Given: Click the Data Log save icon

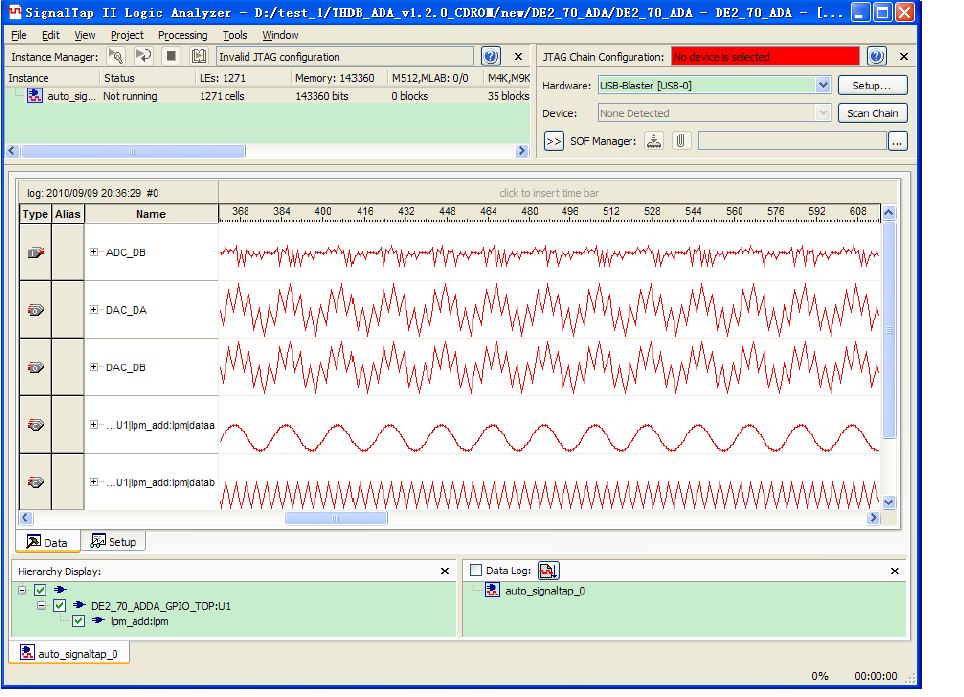Looking at the screenshot, I should pyautogui.click(x=548, y=571).
